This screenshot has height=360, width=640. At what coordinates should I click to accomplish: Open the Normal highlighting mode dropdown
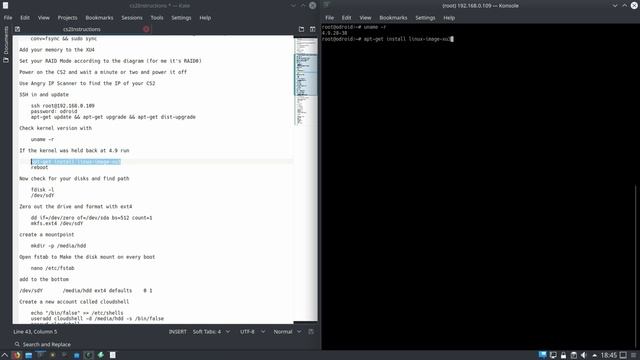(287, 332)
